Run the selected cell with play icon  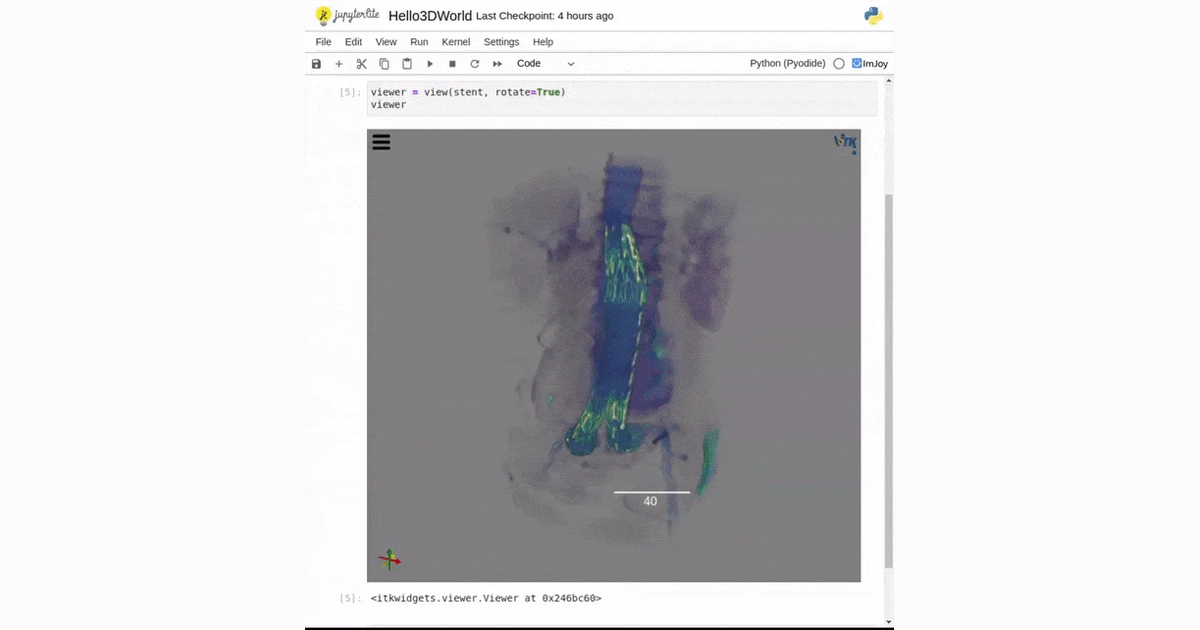tap(430, 64)
